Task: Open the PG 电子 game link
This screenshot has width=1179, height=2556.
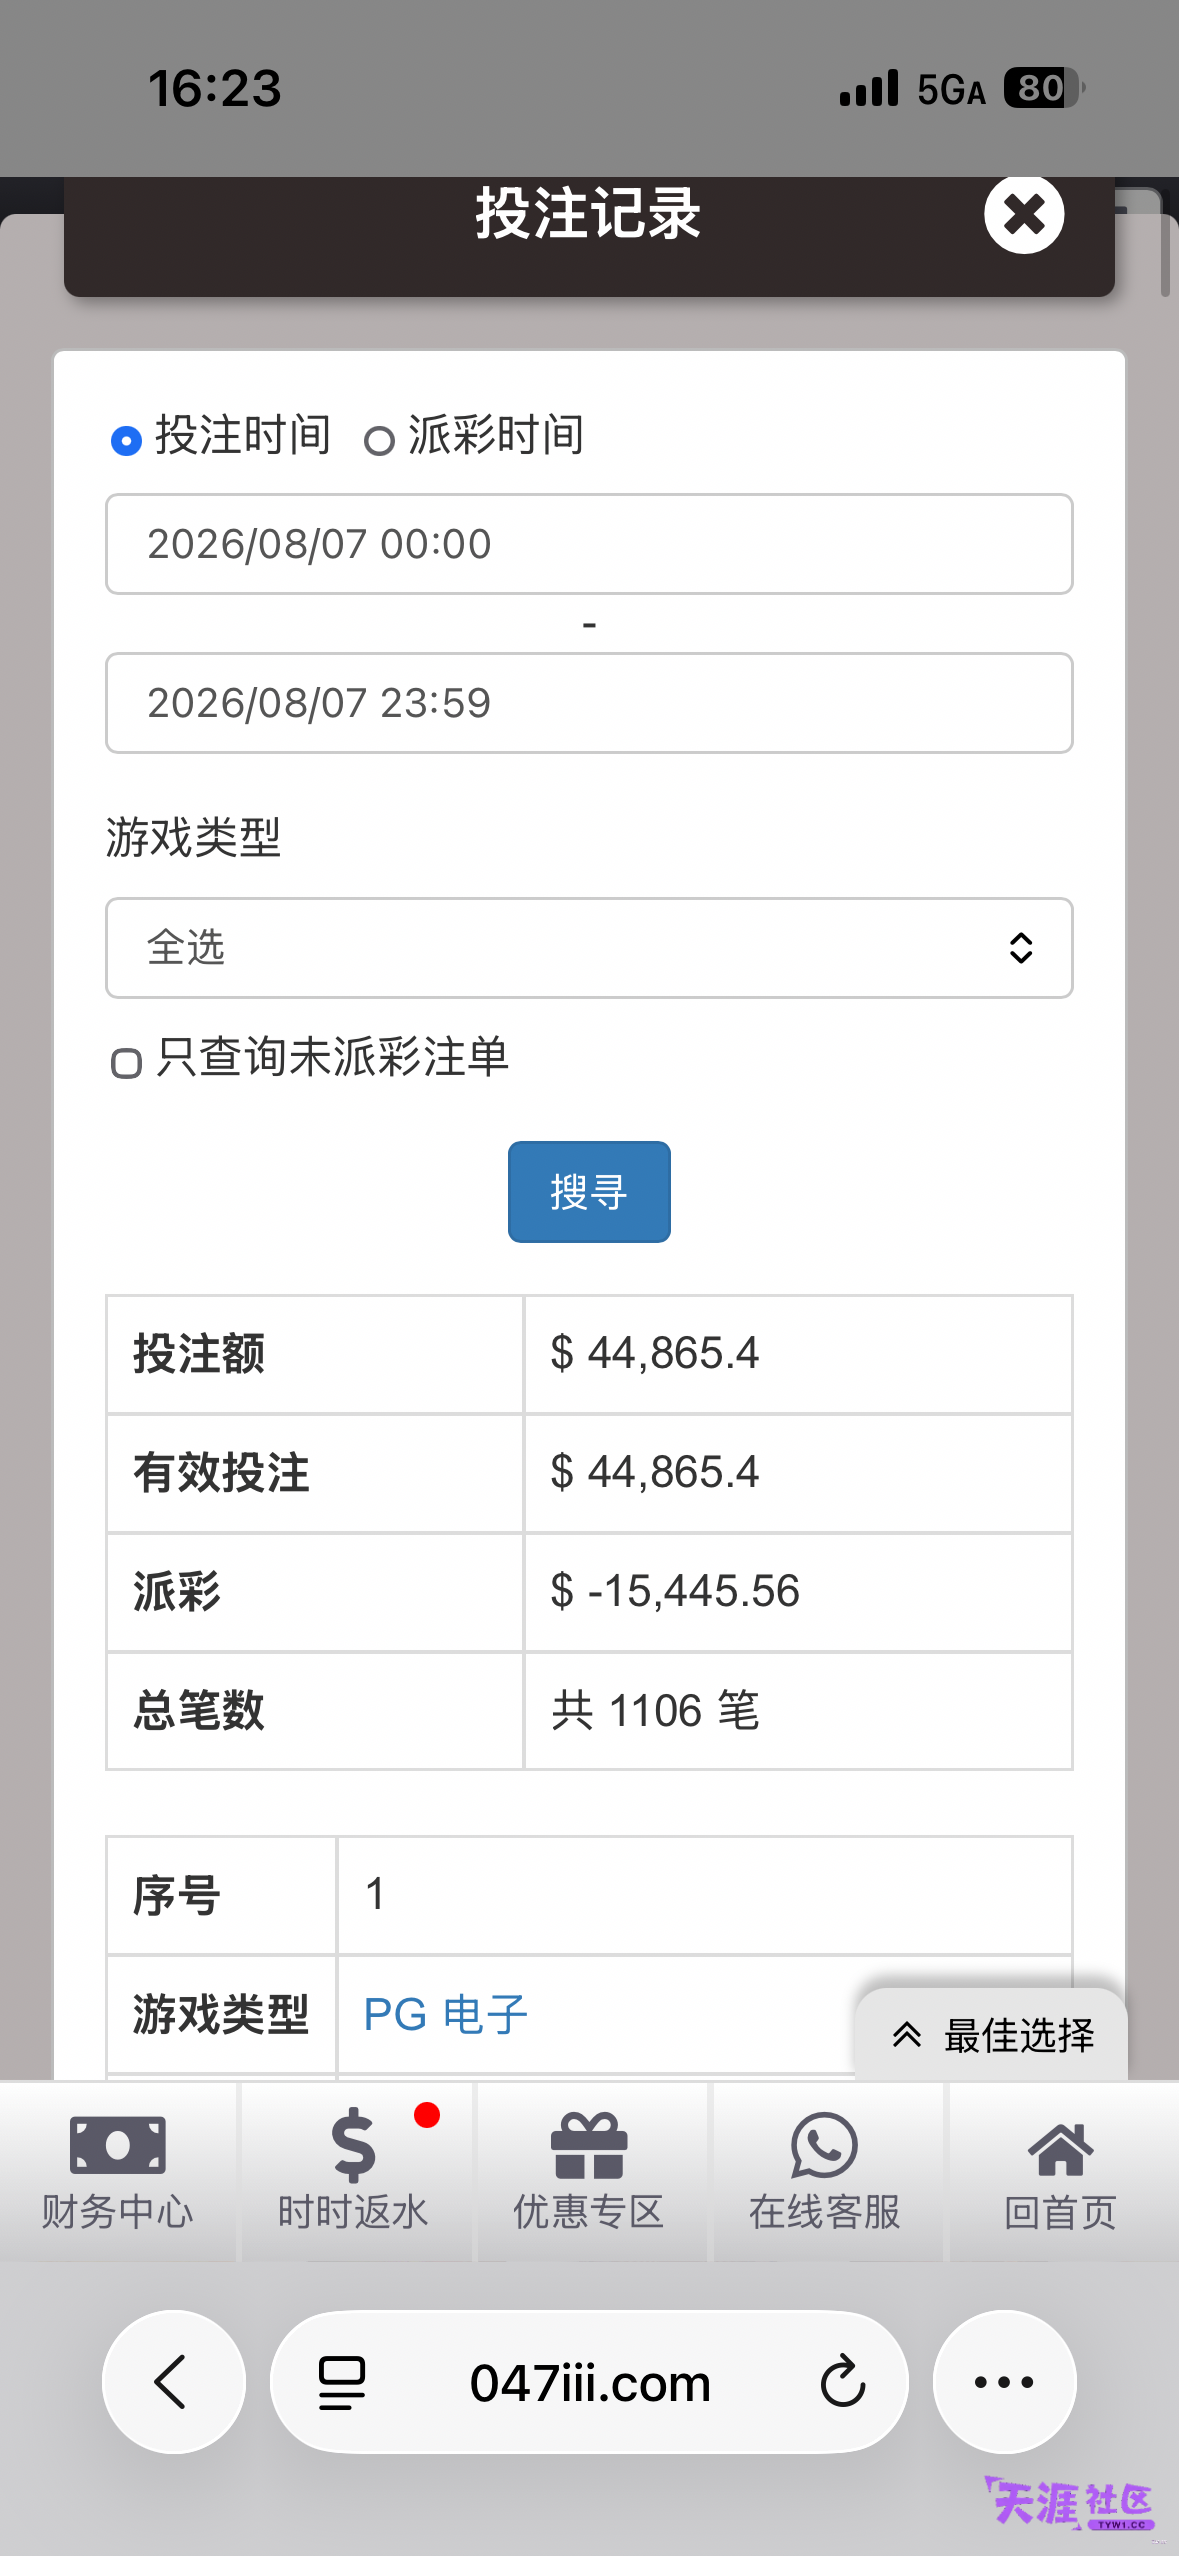Action: point(446,2014)
